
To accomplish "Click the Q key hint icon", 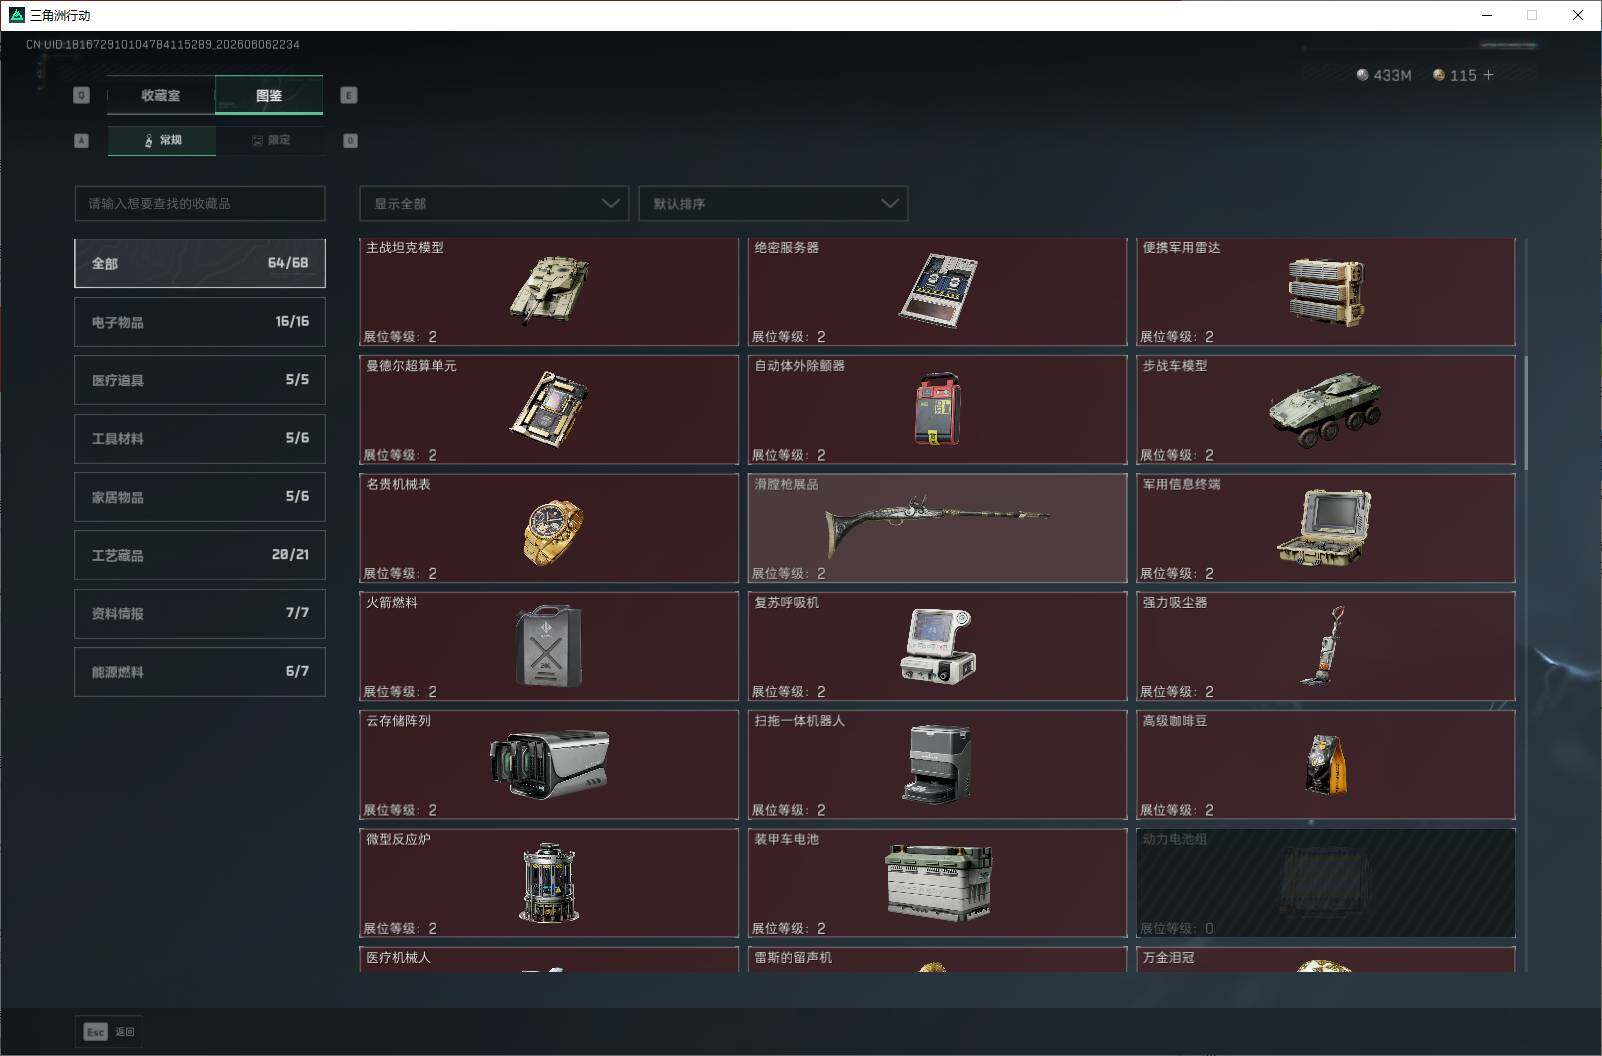I will pos(82,95).
